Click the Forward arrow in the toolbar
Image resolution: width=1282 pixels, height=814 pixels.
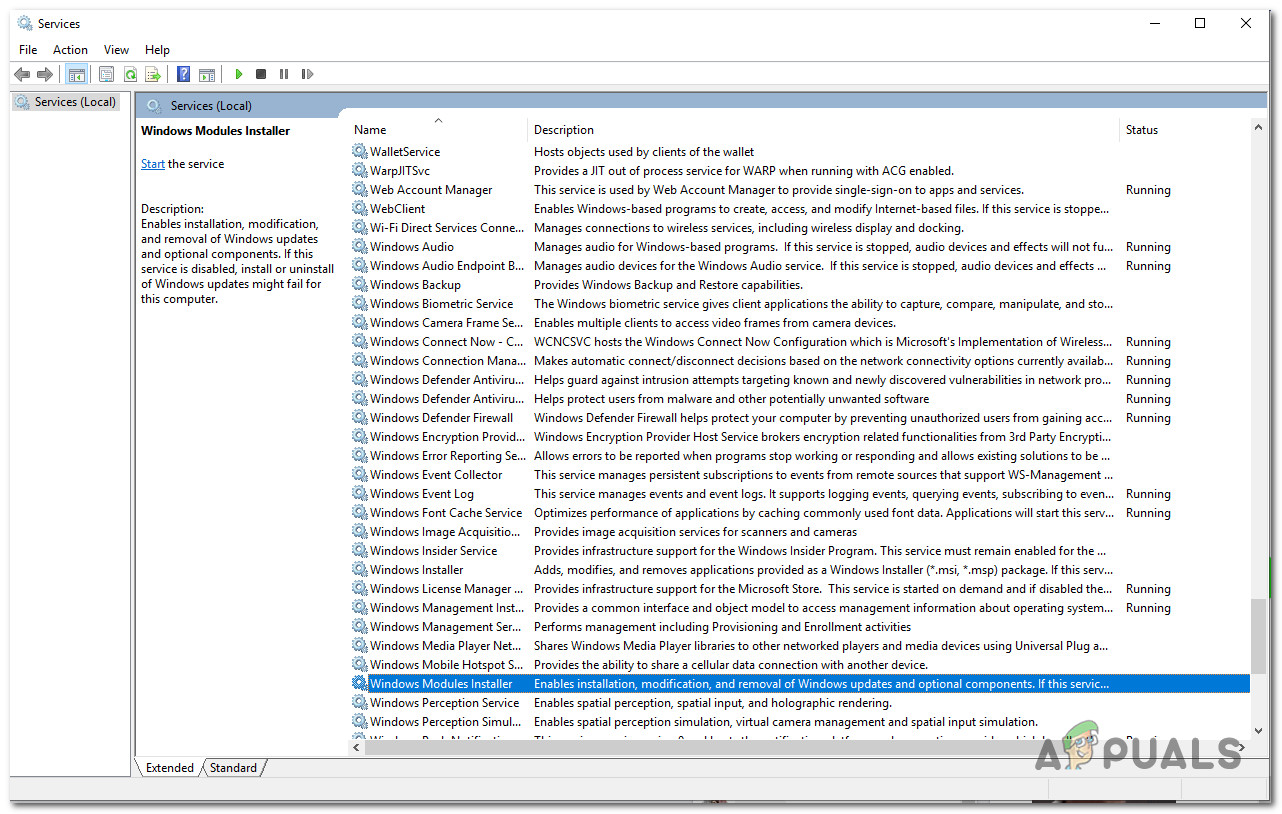44,74
